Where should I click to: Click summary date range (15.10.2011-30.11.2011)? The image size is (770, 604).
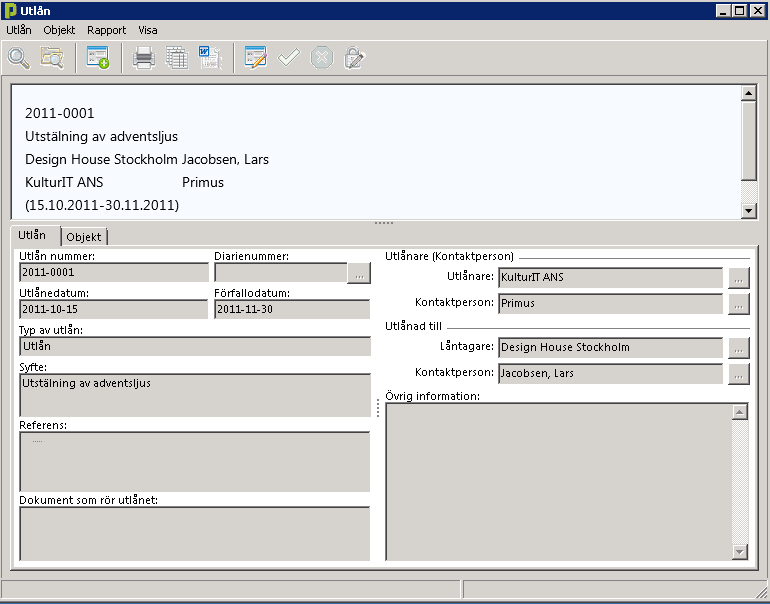click(x=102, y=205)
